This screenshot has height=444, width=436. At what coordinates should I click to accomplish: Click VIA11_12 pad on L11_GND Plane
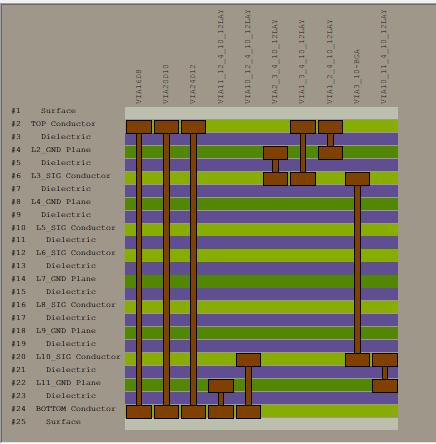click(x=221, y=386)
